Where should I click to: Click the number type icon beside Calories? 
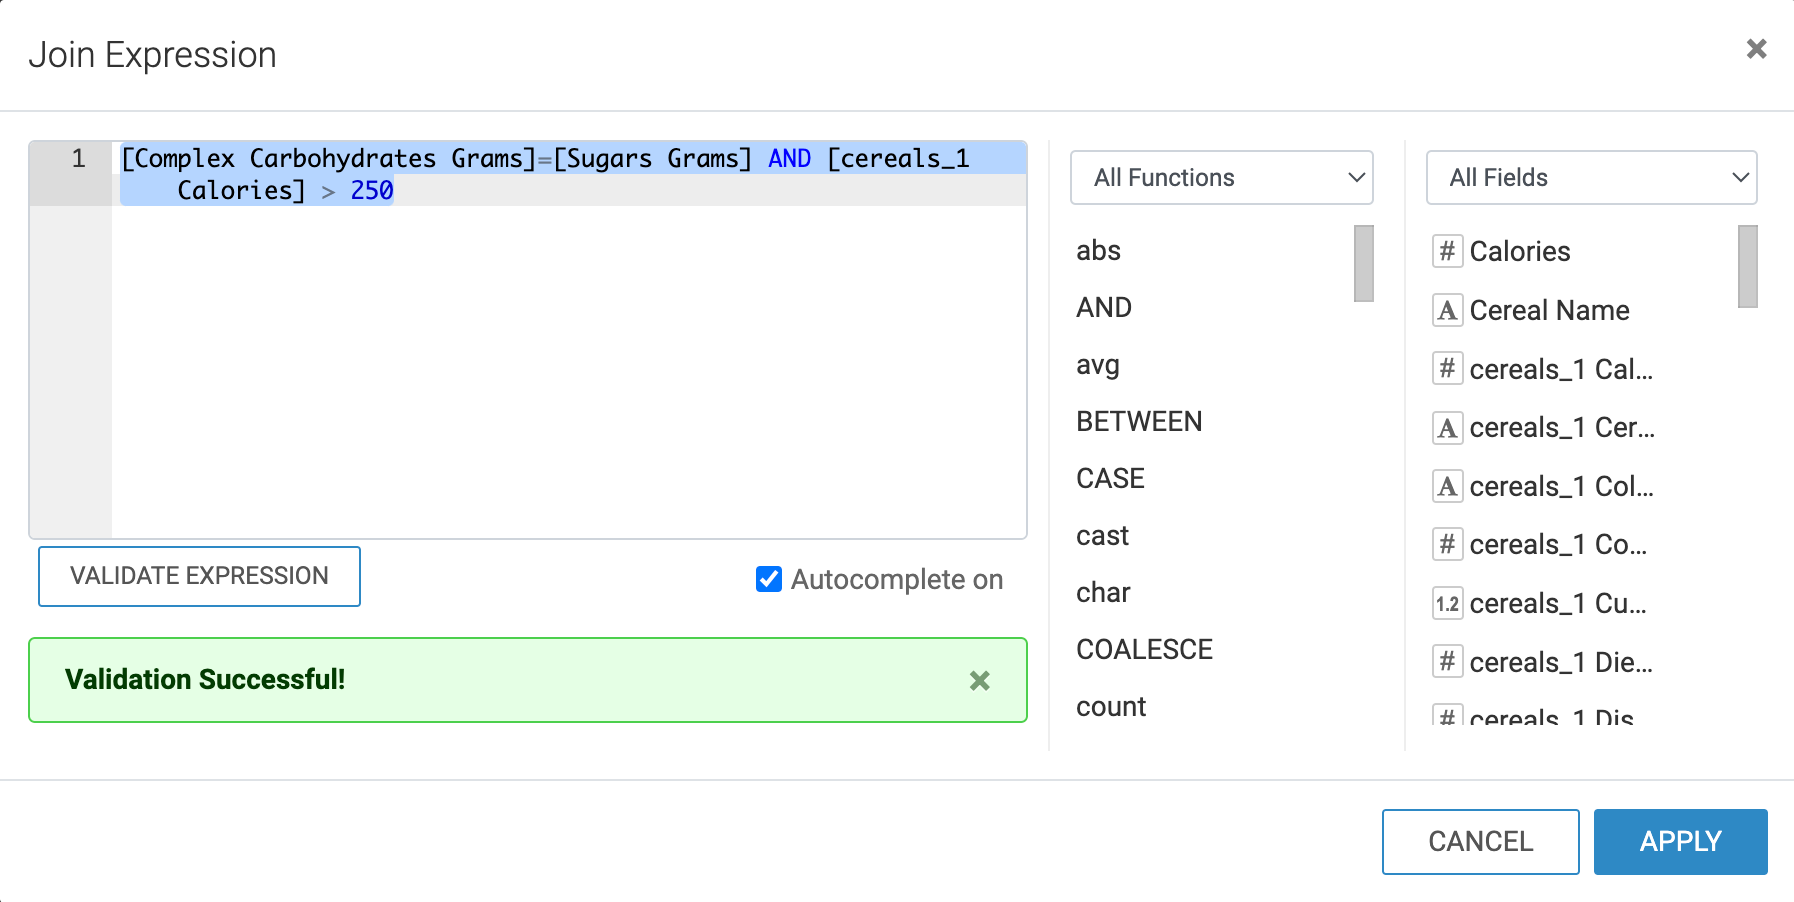[1447, 251]
